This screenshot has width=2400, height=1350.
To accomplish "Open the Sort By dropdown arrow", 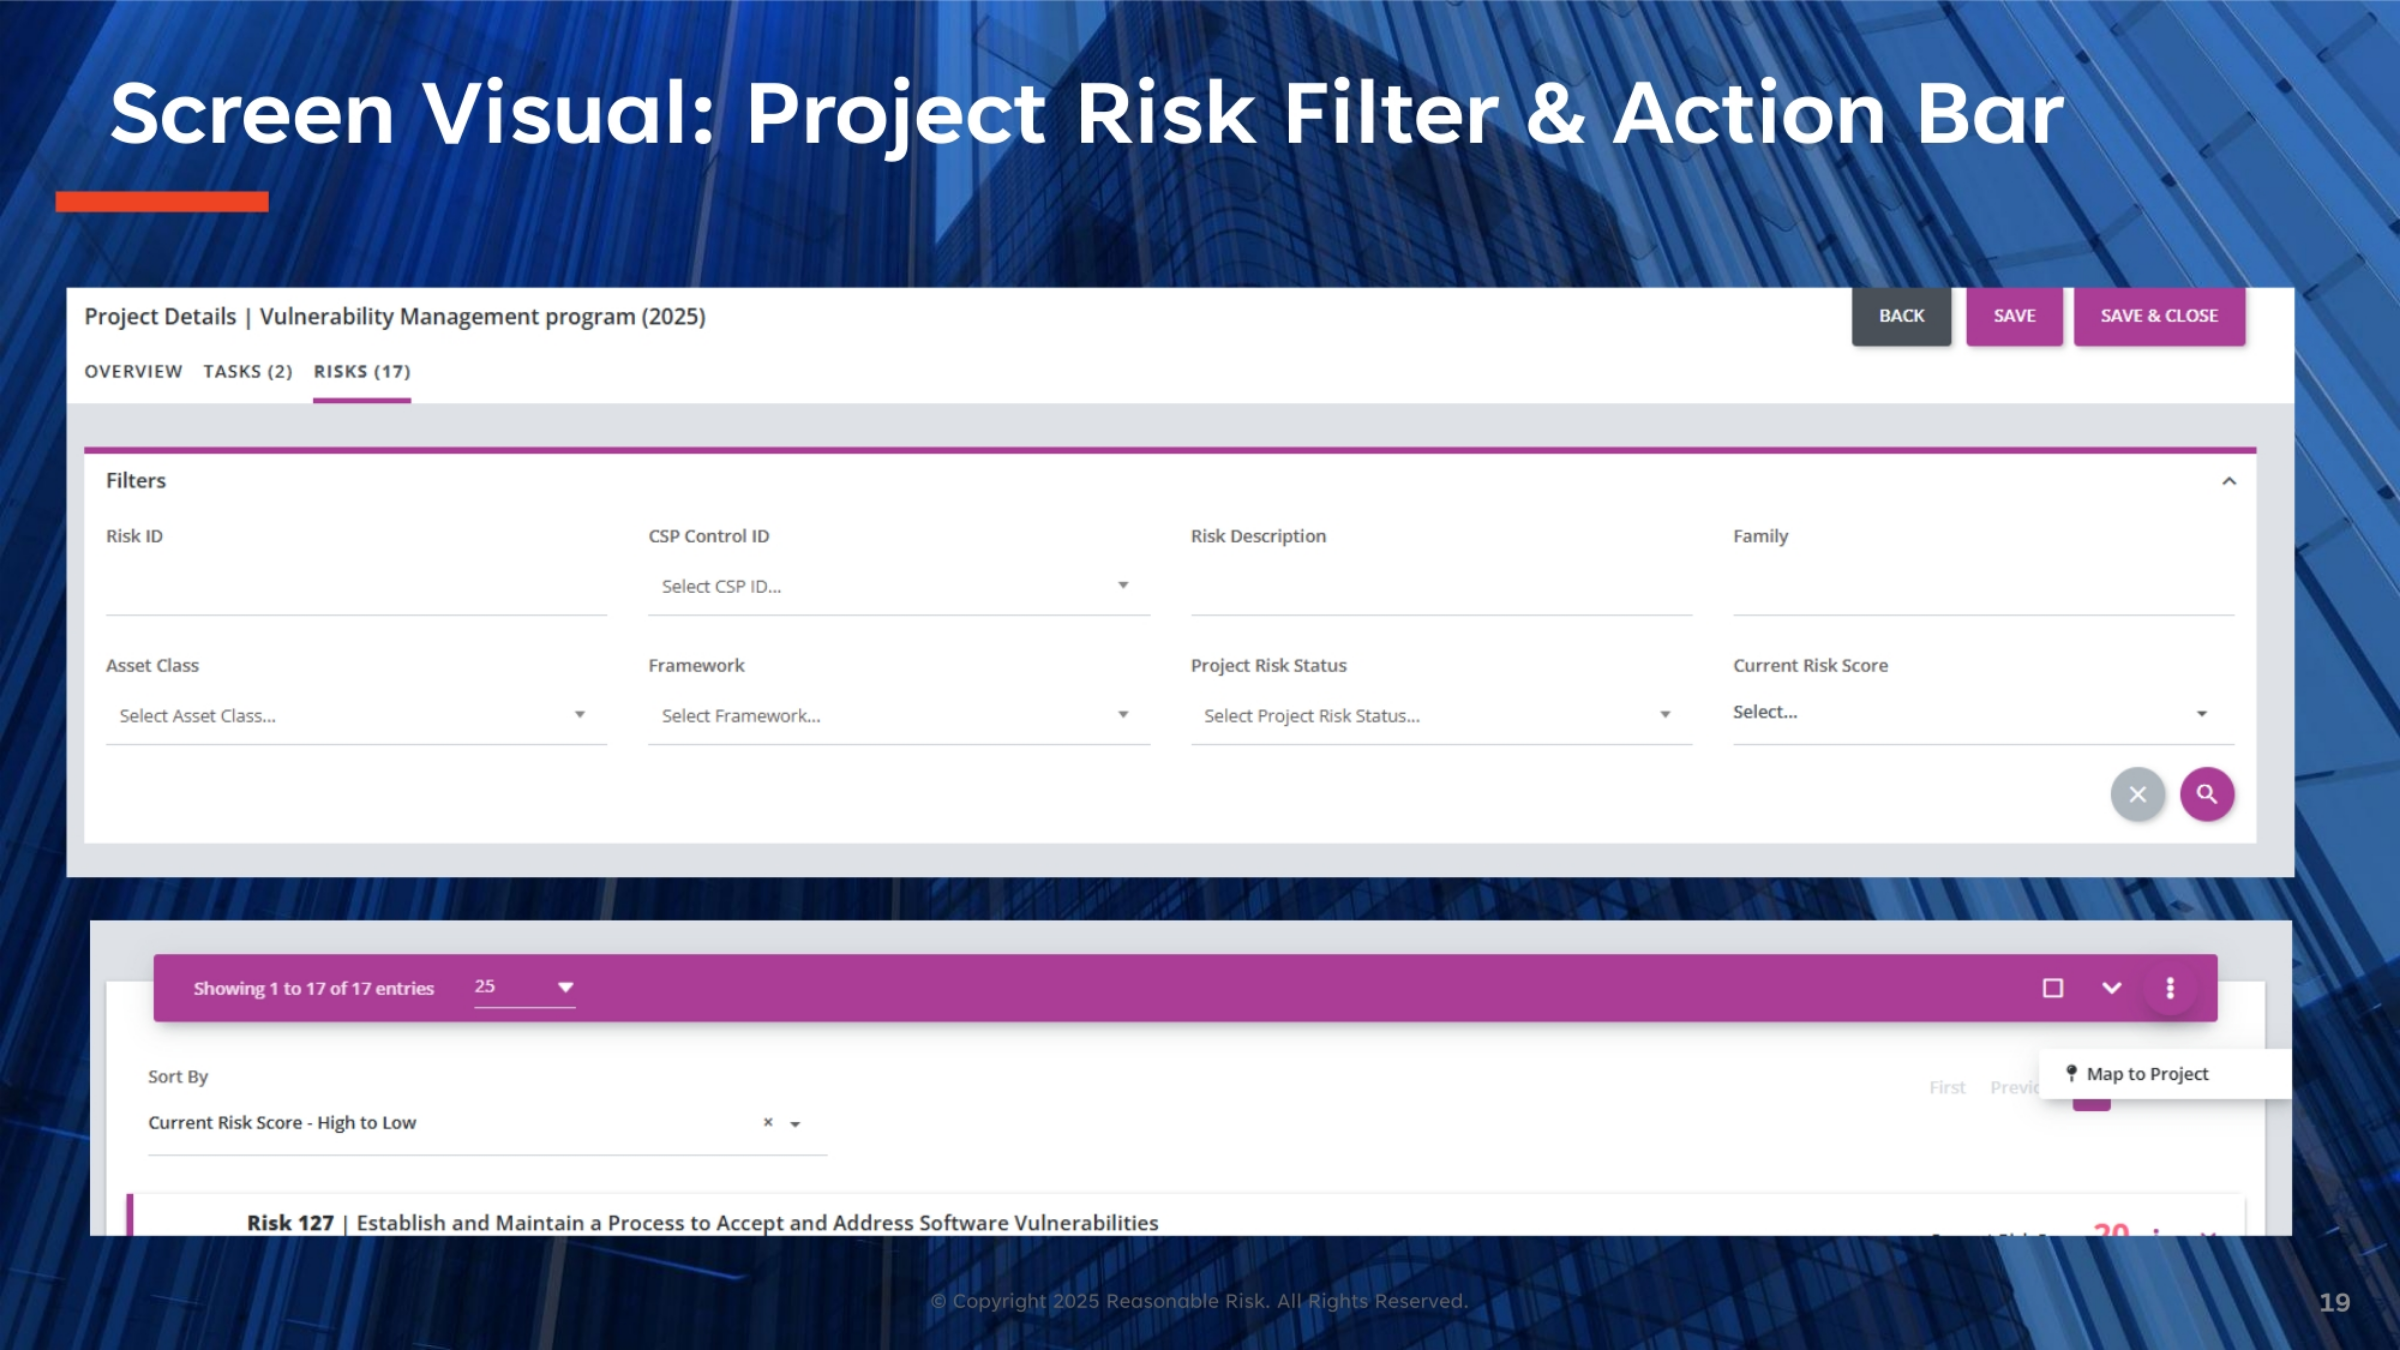I will pyautogui.click(x=796, y=1124).
